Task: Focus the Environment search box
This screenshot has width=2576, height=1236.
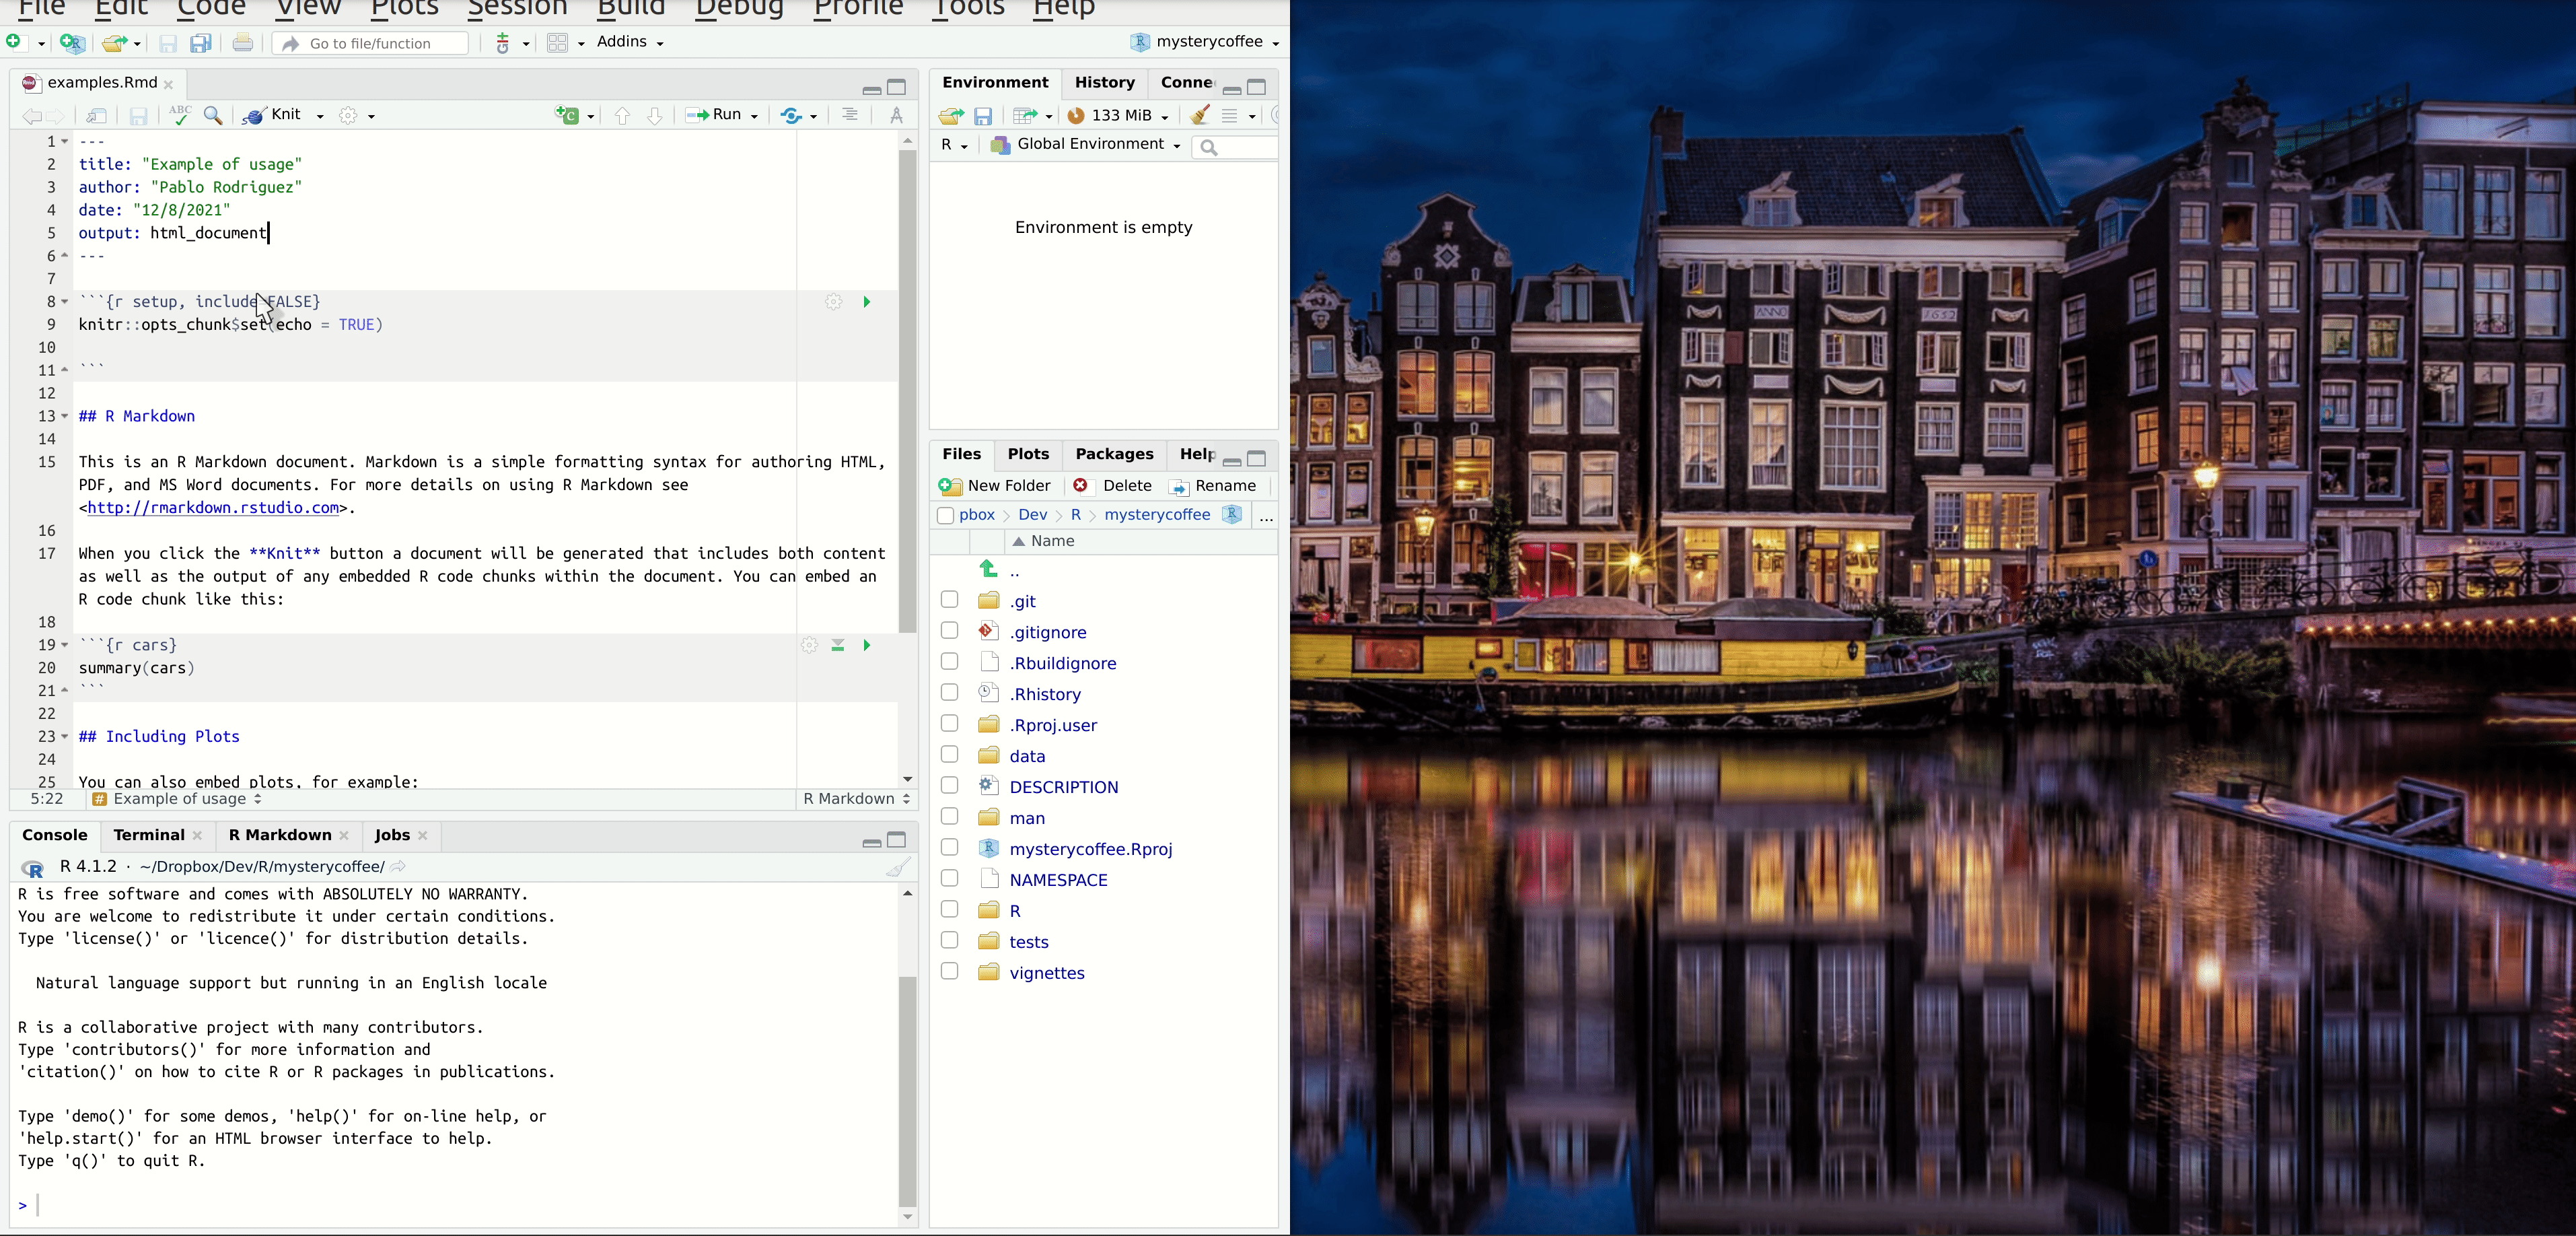Action: [x=1235, y=147]
